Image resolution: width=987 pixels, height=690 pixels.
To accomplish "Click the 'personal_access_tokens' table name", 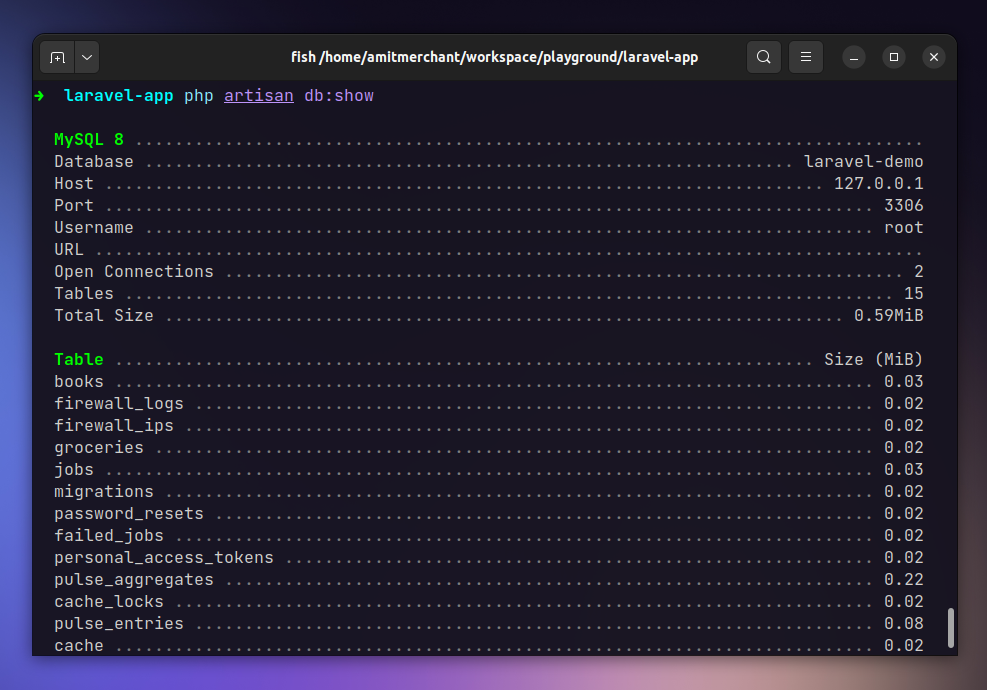I will tap(164, 558).
